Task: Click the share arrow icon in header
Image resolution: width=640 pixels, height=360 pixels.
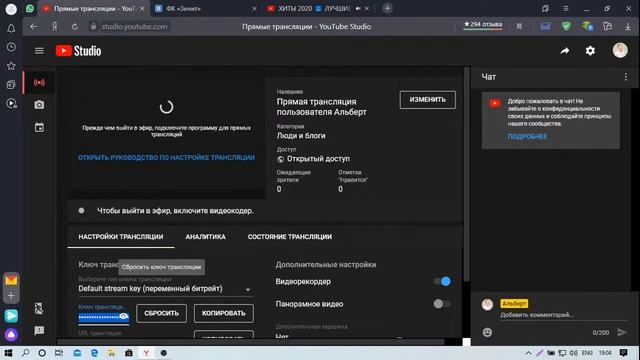Action: pyautogui.click(x=565, y=51)
